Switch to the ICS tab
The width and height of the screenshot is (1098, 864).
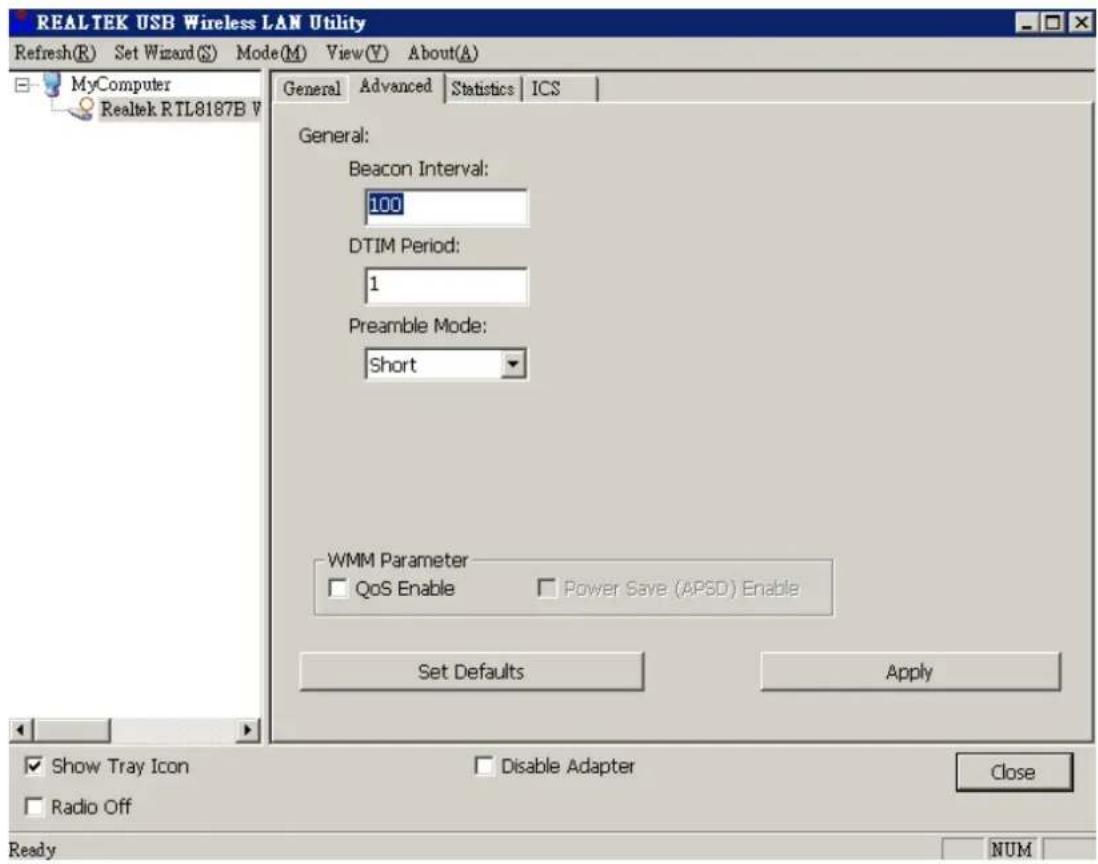click(559, 89)
